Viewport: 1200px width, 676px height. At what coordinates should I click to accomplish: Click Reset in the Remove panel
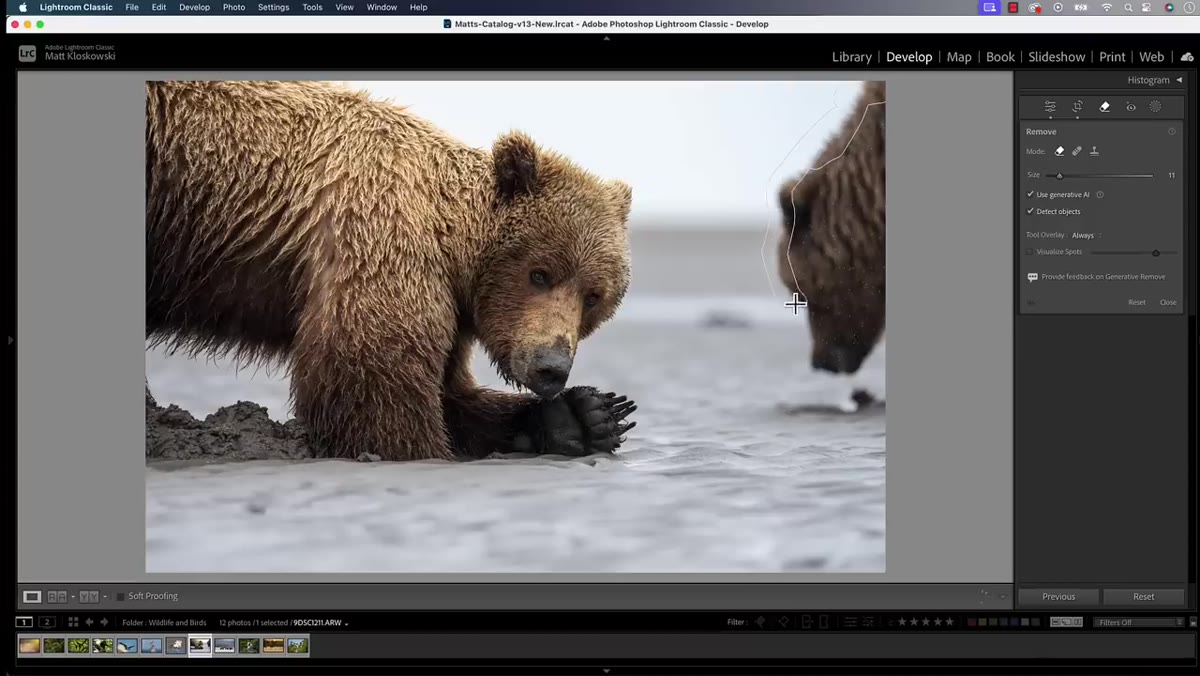[x=1137, y=302]
